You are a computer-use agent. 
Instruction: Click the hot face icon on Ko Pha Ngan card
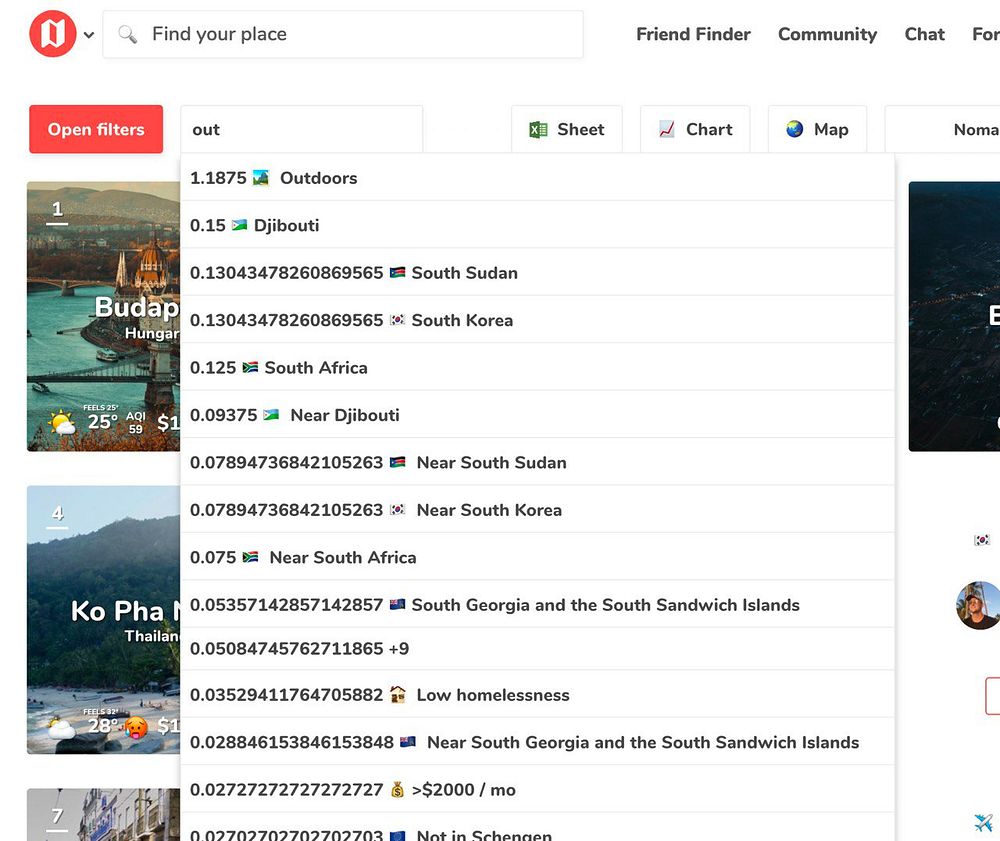coord(136,727)
